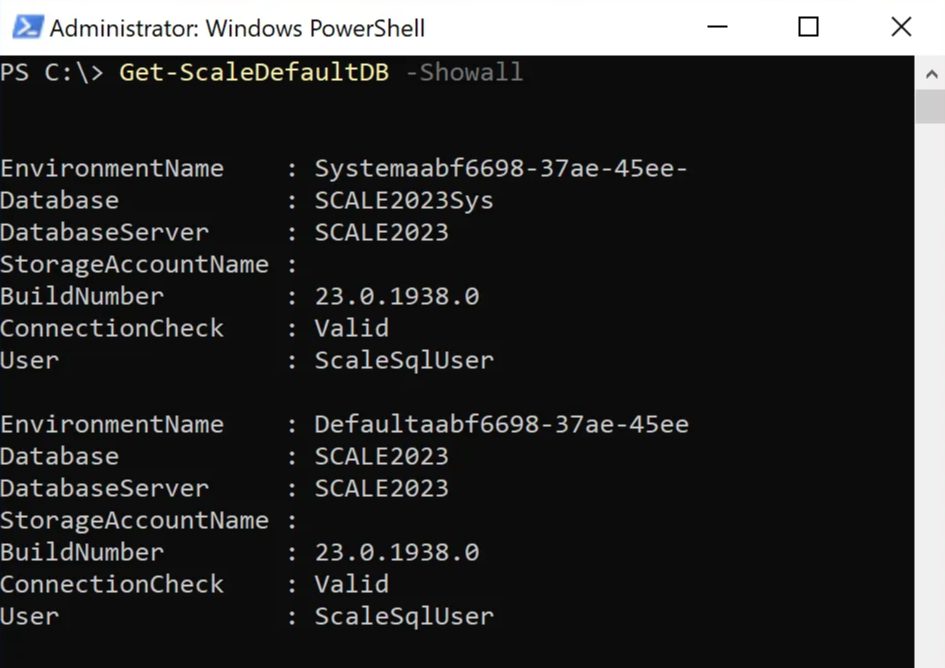Click the last ScaleSqlUser value at the bottom

pos(404,617)
